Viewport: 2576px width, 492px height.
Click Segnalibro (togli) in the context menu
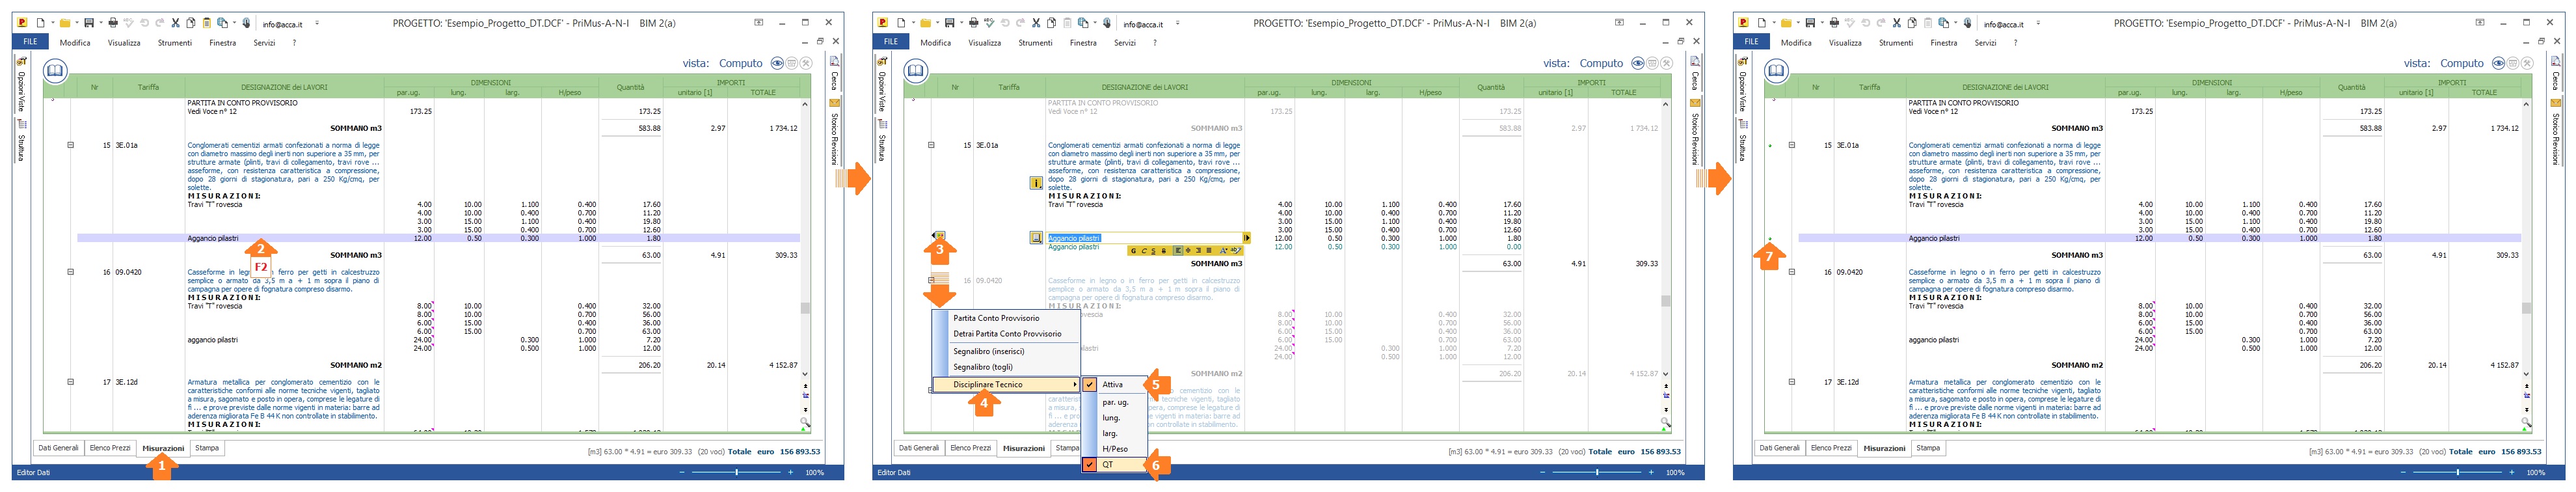[983, 367]
